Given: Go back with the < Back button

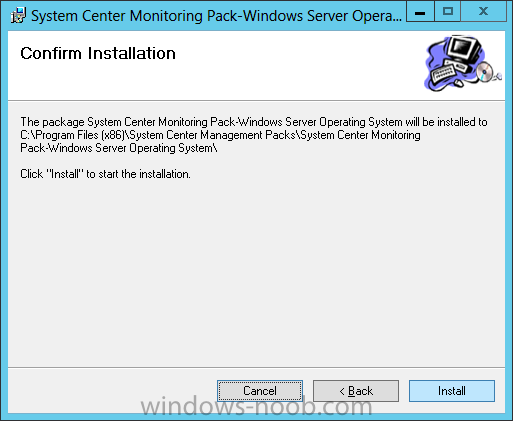Looking at the screenshot, I should point(356,391).
